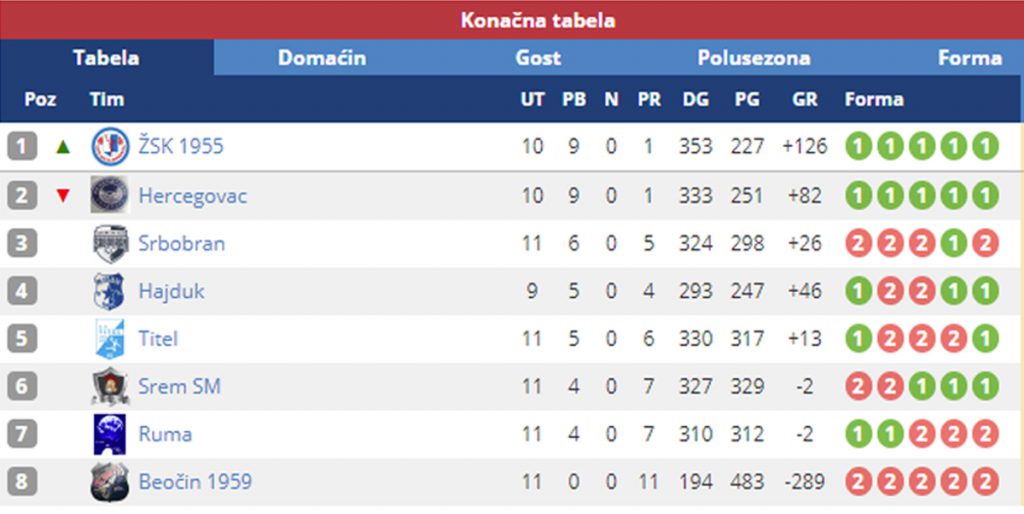Switch to the Domaćin tab
The image size is (1024, 514).
coord(322,58)
